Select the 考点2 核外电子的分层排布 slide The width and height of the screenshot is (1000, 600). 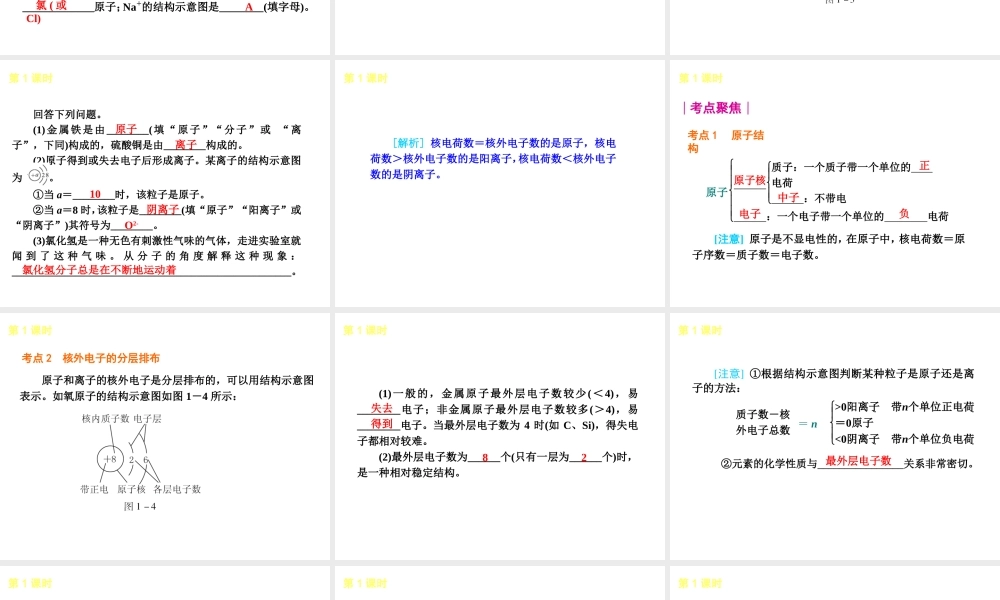click(165, 436)
